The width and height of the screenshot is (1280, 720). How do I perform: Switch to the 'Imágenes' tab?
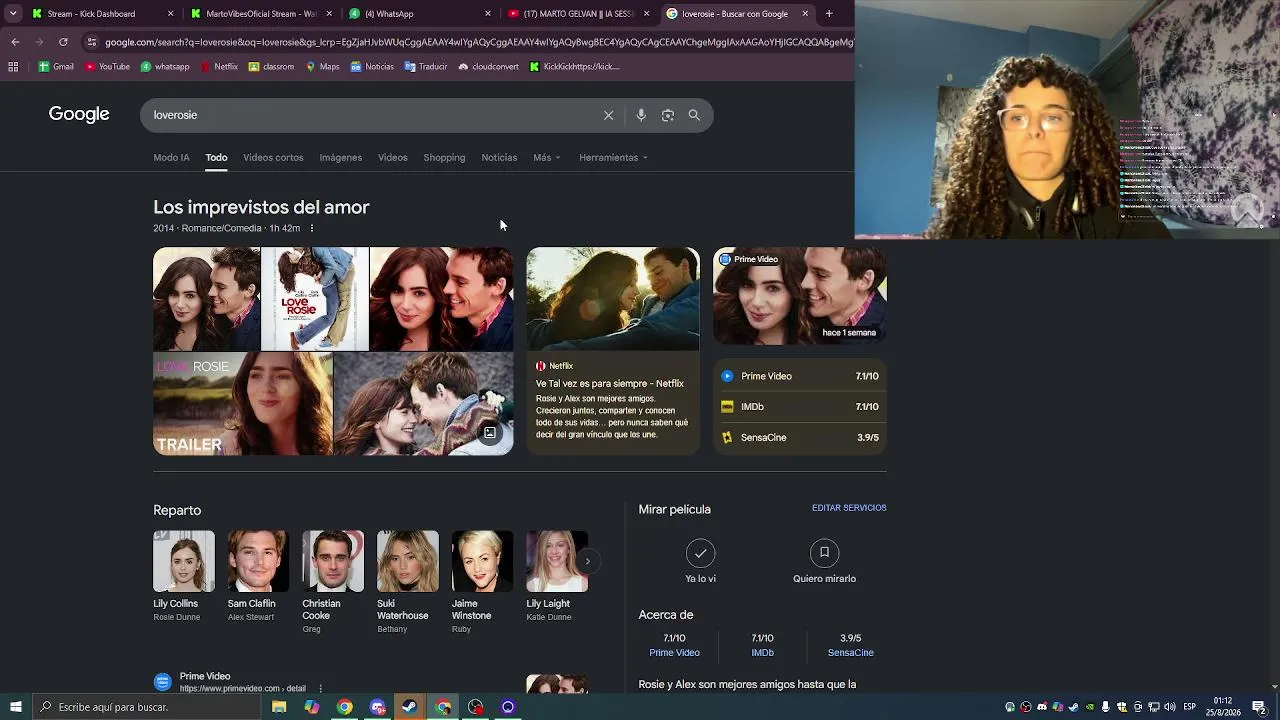click(x=340, y=158)
